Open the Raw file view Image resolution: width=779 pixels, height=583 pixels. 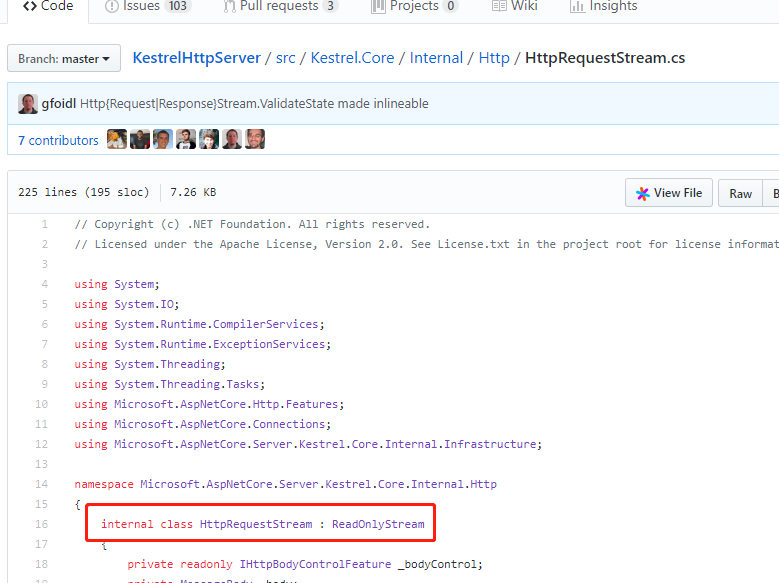click(x=740, y=193)
